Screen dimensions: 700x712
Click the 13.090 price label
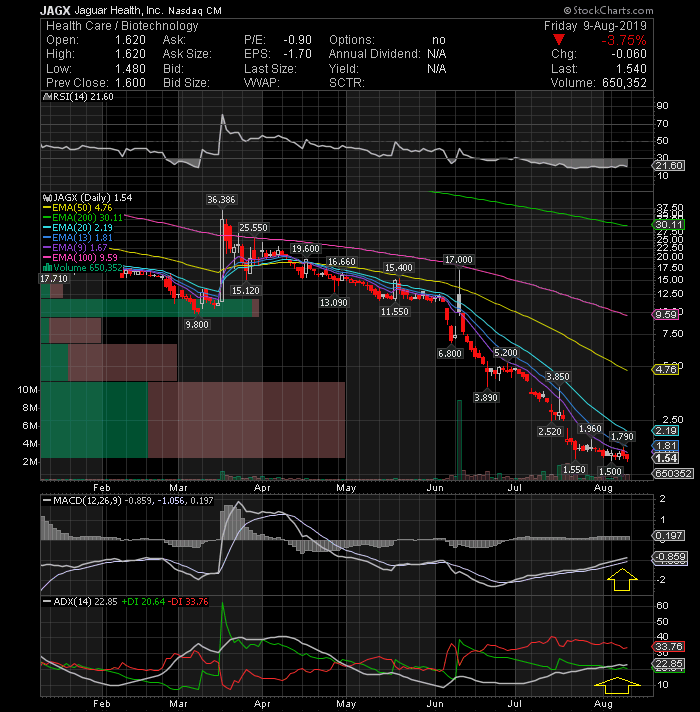334,303
